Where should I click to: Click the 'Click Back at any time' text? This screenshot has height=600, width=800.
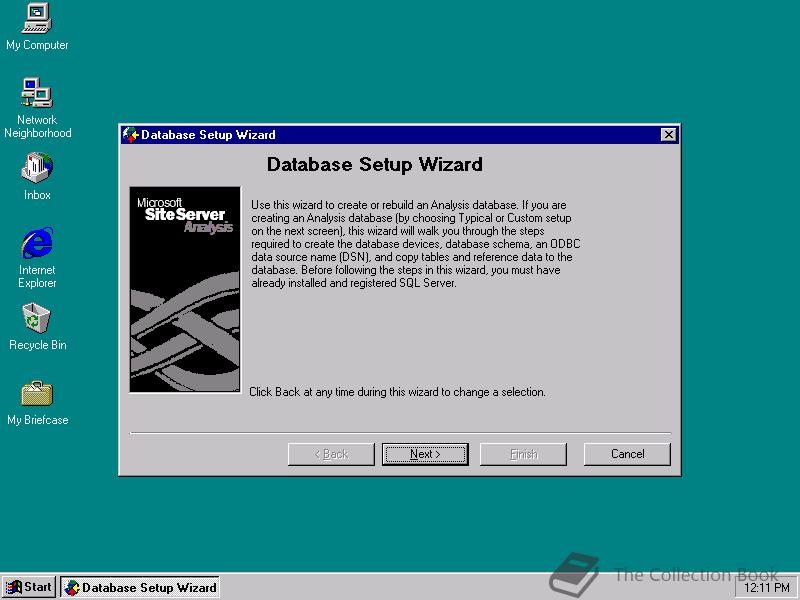397,392
